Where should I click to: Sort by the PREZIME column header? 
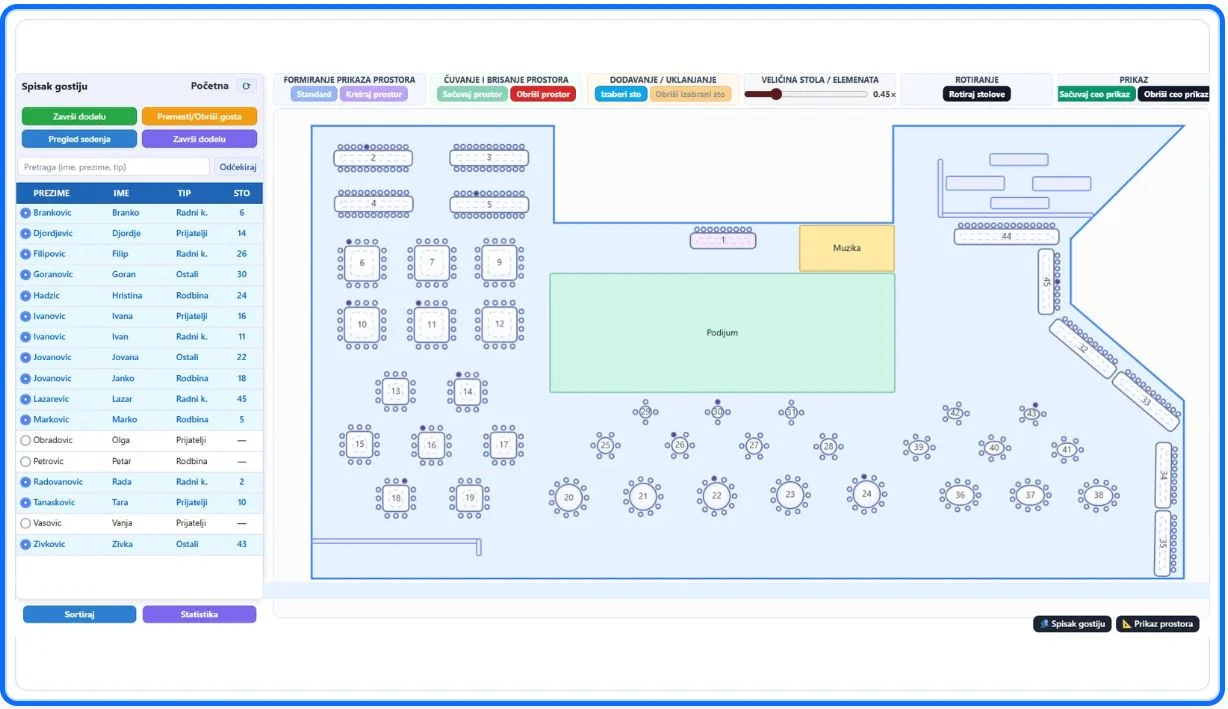(x=51, y=193)
